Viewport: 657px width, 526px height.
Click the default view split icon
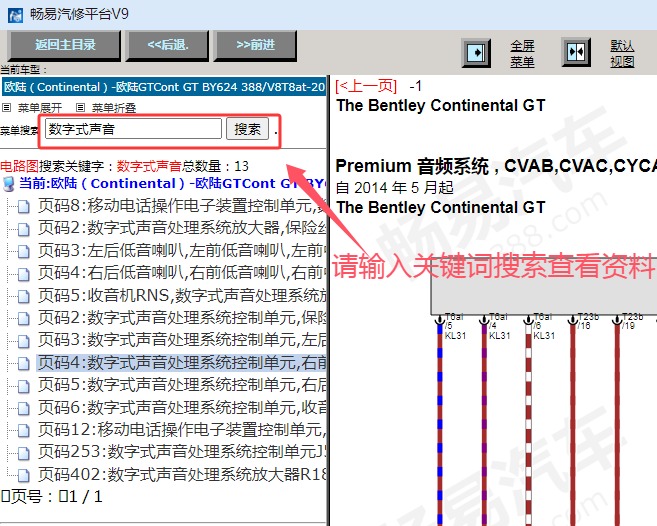tap(576, 52)
